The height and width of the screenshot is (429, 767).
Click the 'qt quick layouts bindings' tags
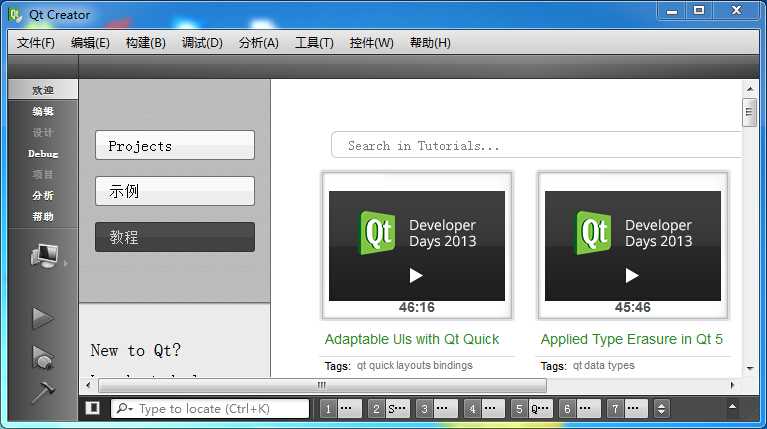pyautogui.click(x=415, y=365)
